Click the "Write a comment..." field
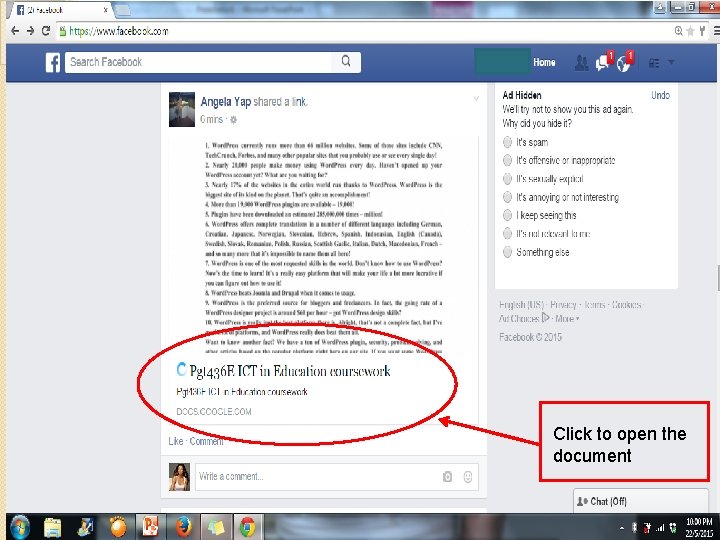 click(337, 477)
